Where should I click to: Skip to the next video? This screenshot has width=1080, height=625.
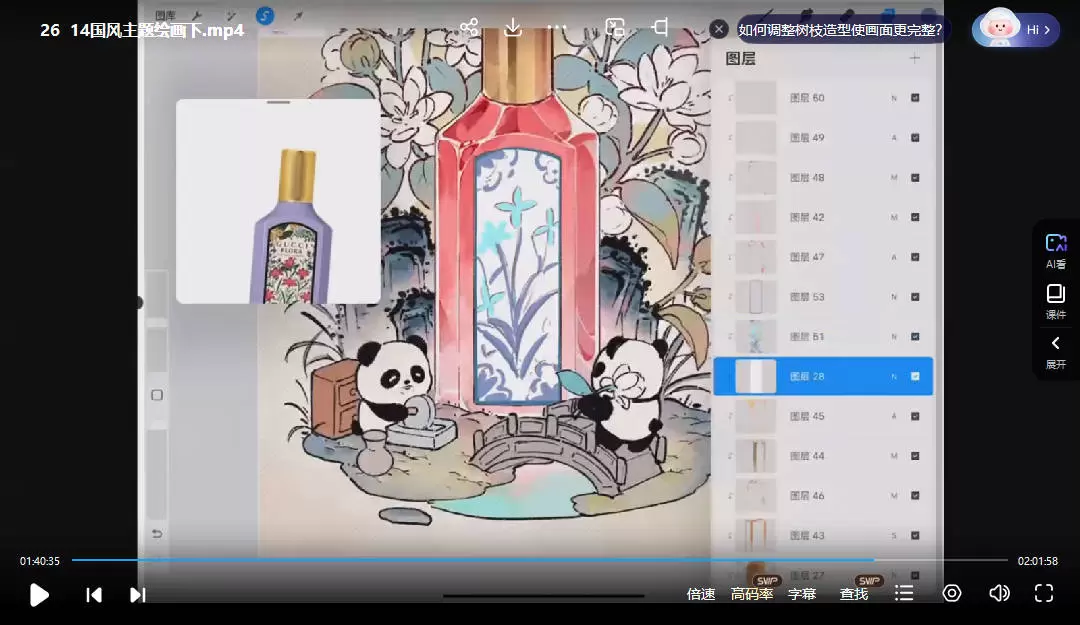pos(138,595)
